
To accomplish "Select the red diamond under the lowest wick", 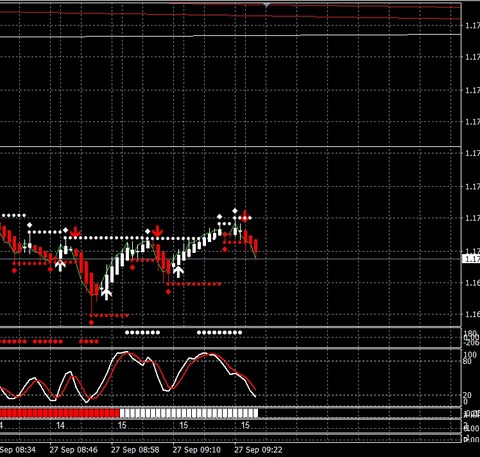I will [x=91, y=322].
